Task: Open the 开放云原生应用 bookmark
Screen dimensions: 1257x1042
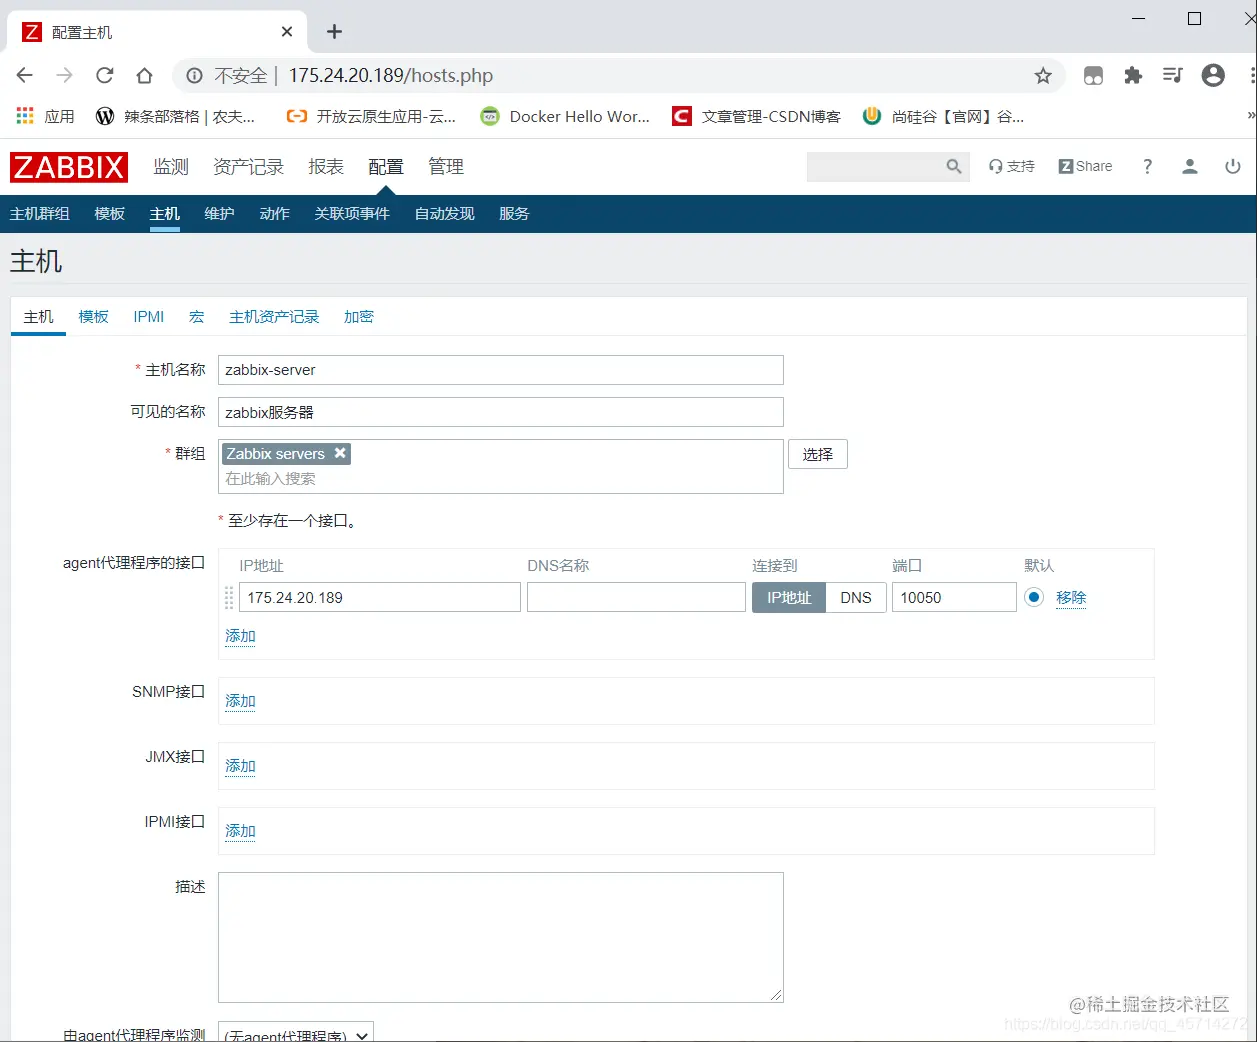Action: click(371, 116)
